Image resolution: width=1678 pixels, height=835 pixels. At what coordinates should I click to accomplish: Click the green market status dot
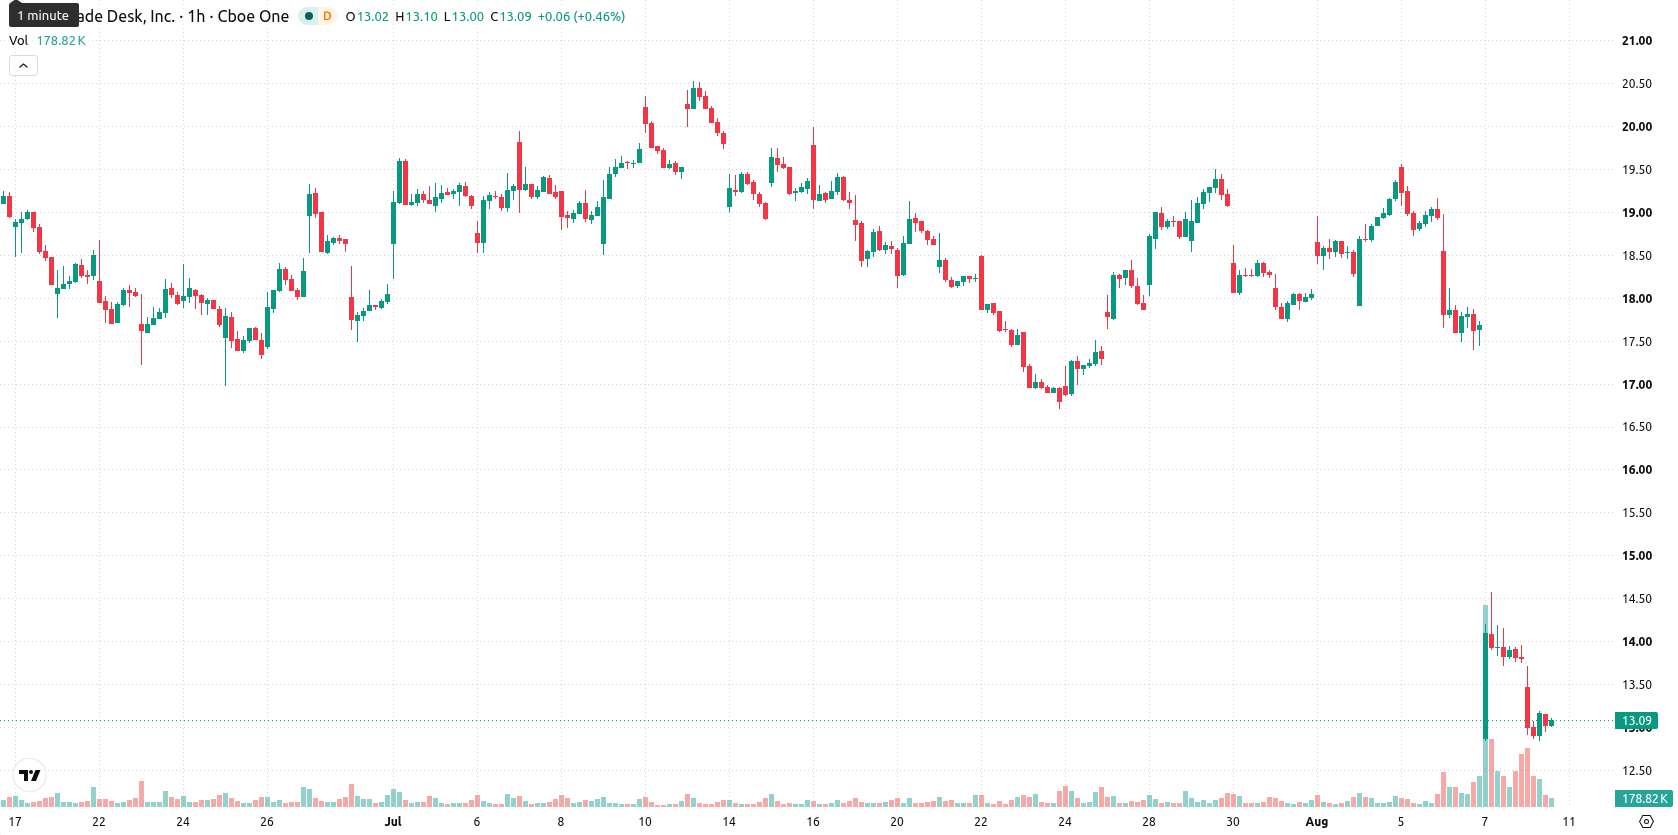(x=309, y=16)
